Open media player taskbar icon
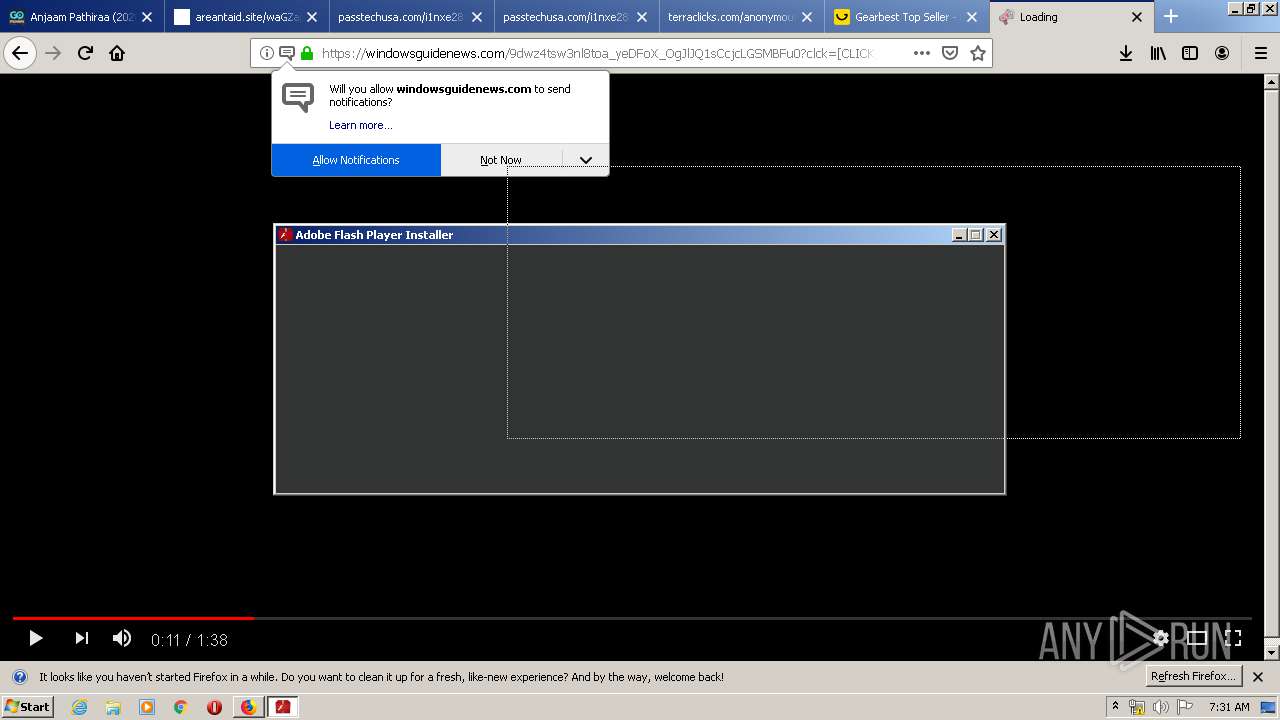The image size is (1280, 720). 147,707
